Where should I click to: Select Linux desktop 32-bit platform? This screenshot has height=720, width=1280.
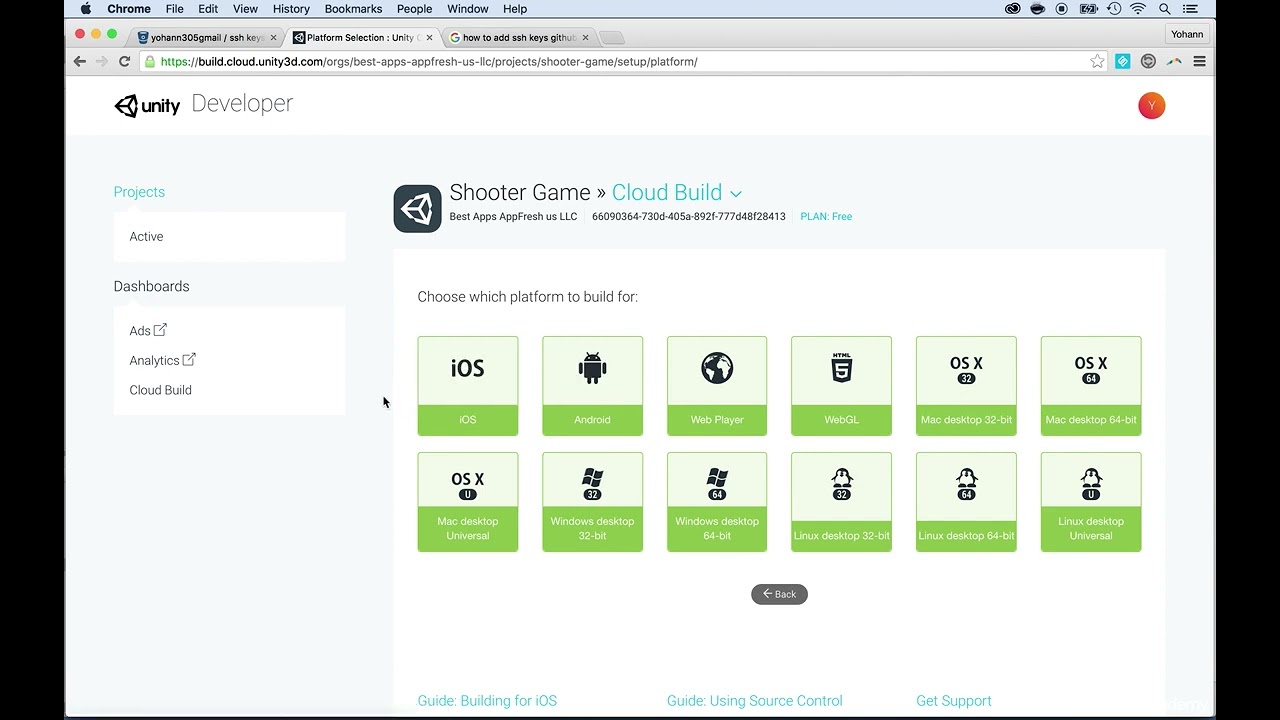pyautogui.click(x=841, y=502)
